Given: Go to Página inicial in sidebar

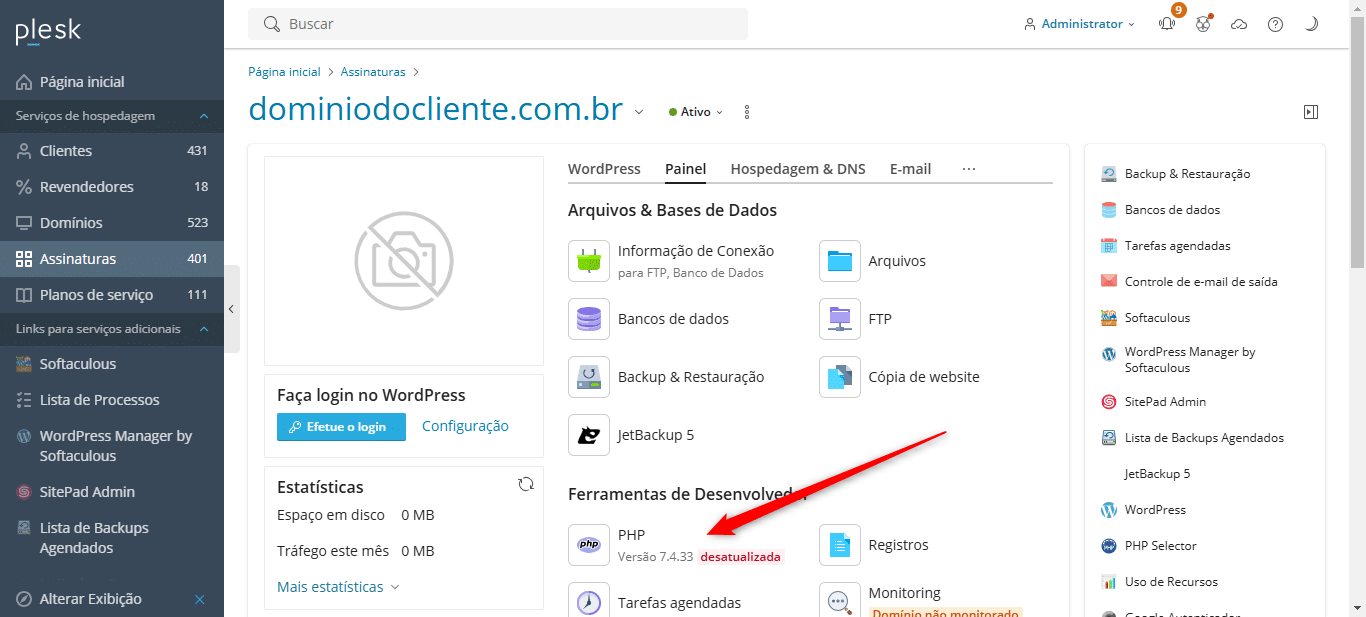Looking at the screenshot, I should click(112, 82).
